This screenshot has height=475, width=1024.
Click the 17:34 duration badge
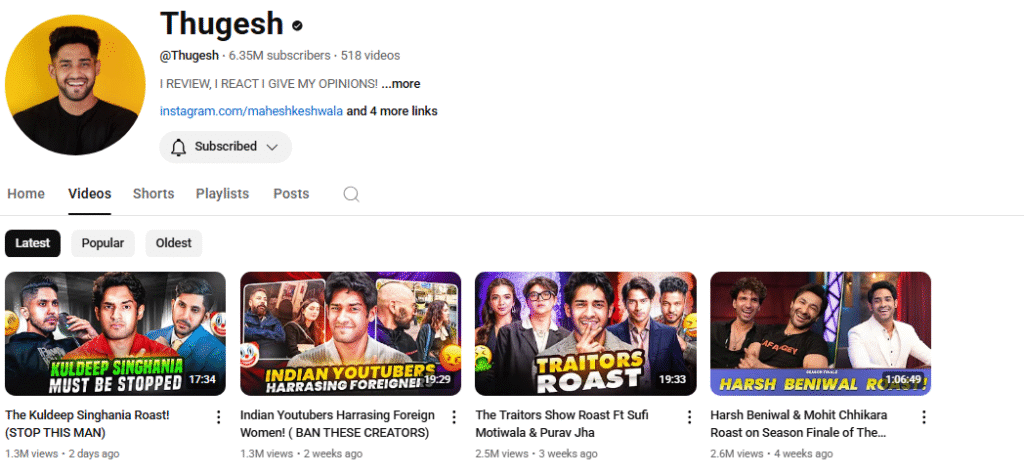pyautogui.click(x=202, y=379)
